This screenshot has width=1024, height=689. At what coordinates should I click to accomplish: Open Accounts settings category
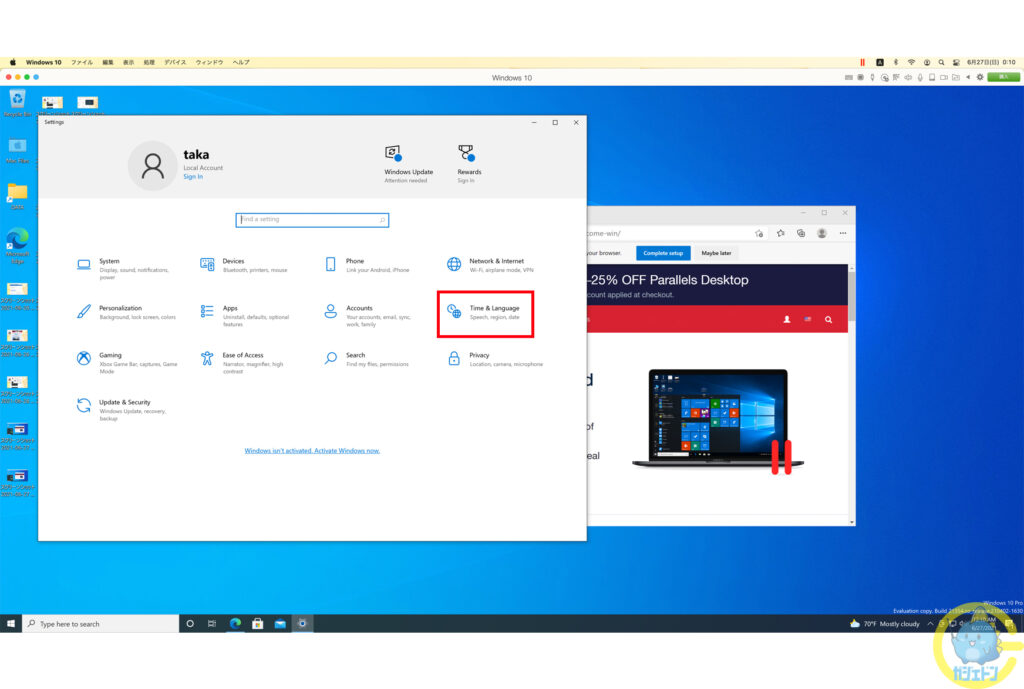tap(368, 315)
